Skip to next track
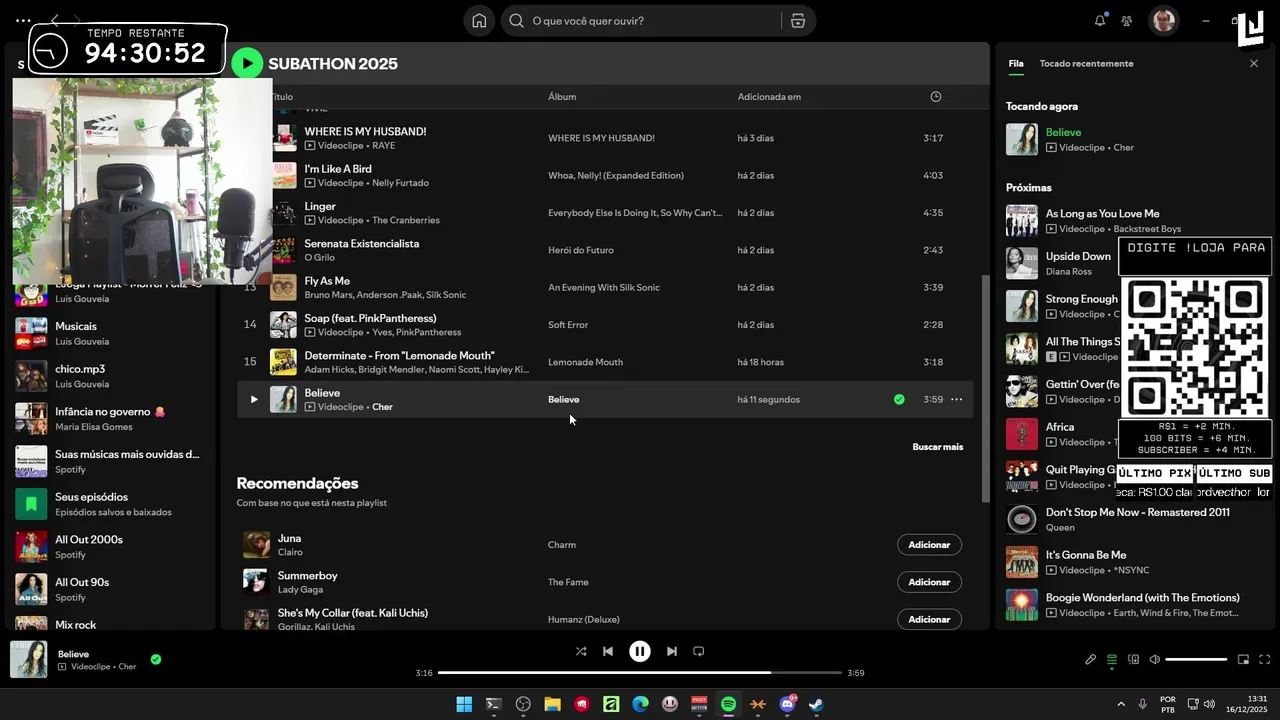 672,651
